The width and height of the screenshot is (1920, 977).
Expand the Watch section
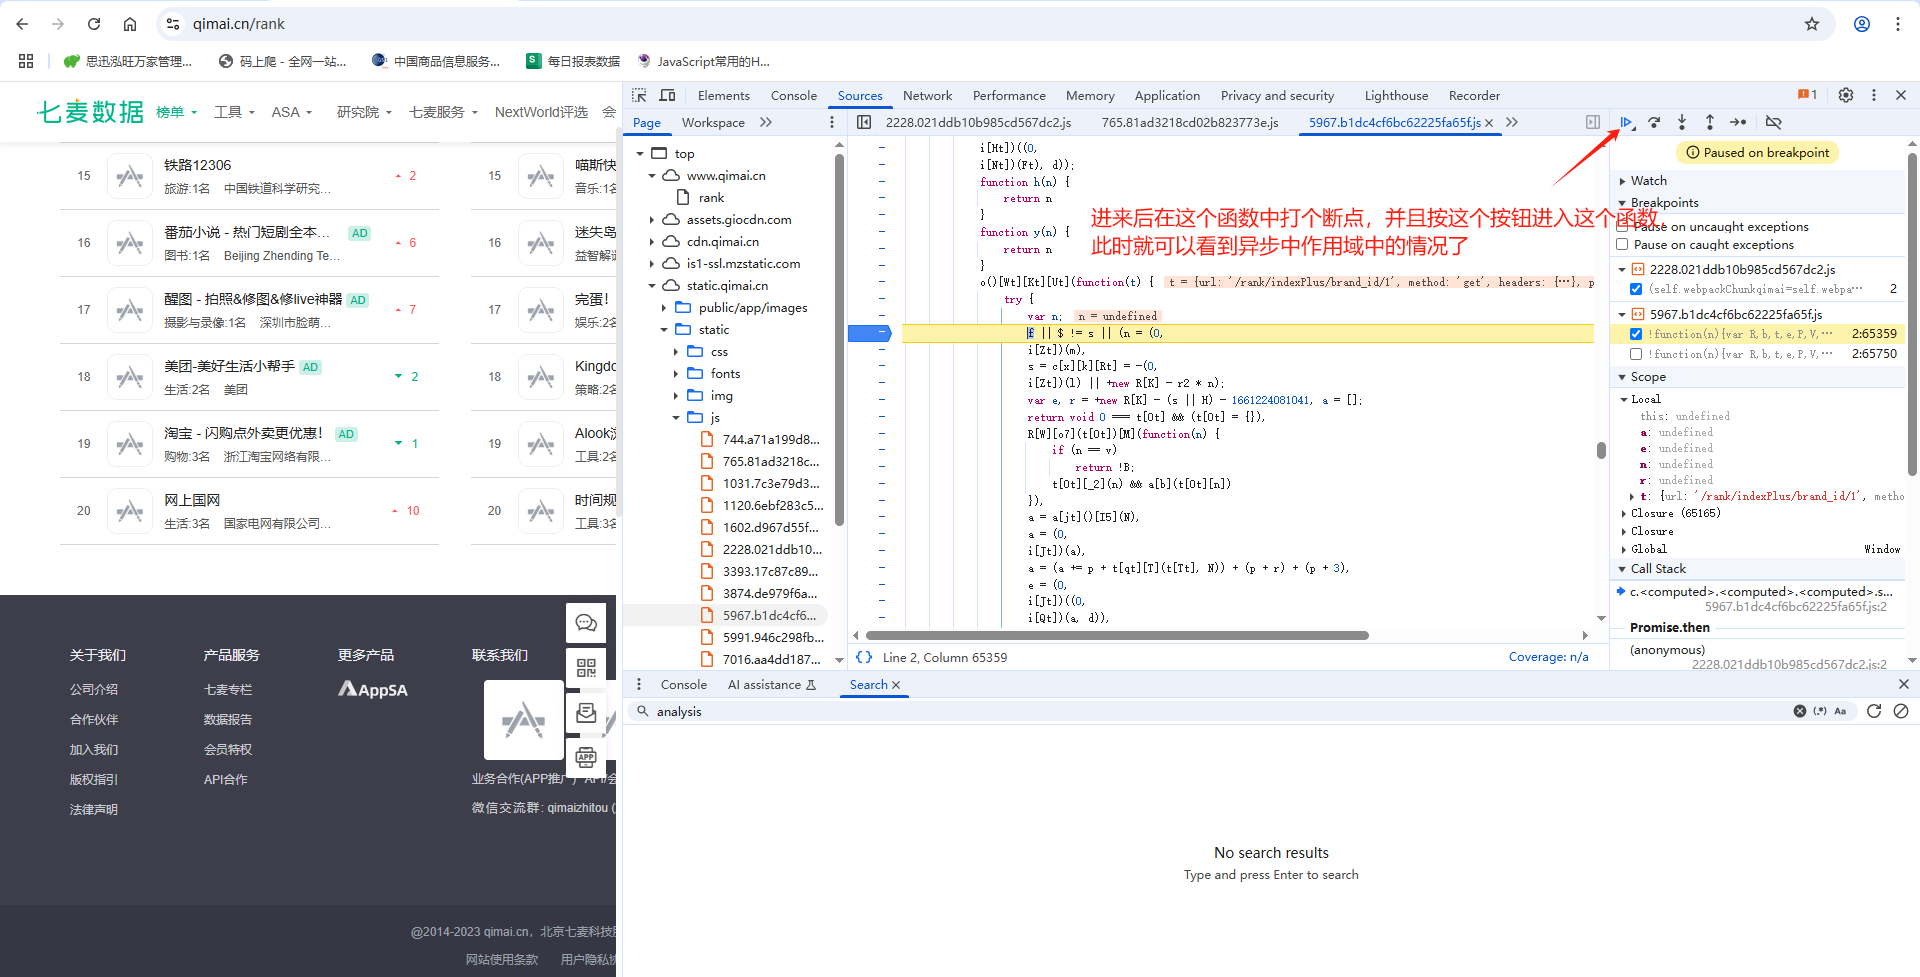pos(1623,180)
